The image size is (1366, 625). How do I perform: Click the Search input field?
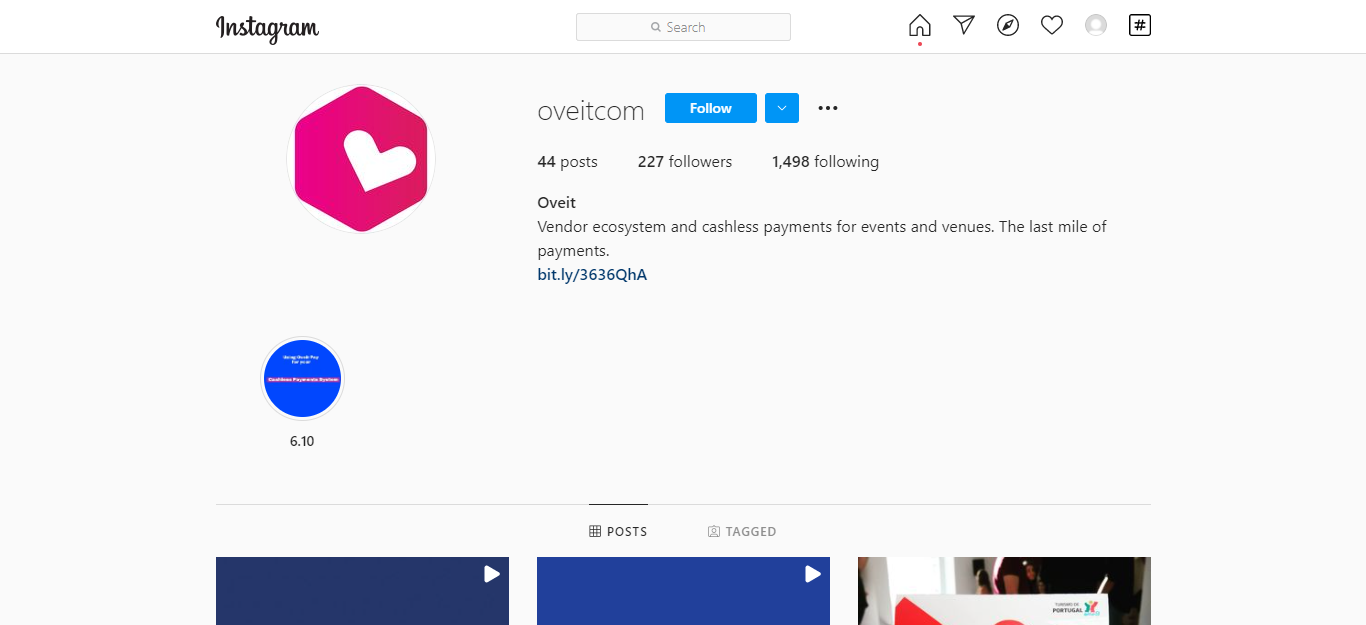[x=683, y=27]
